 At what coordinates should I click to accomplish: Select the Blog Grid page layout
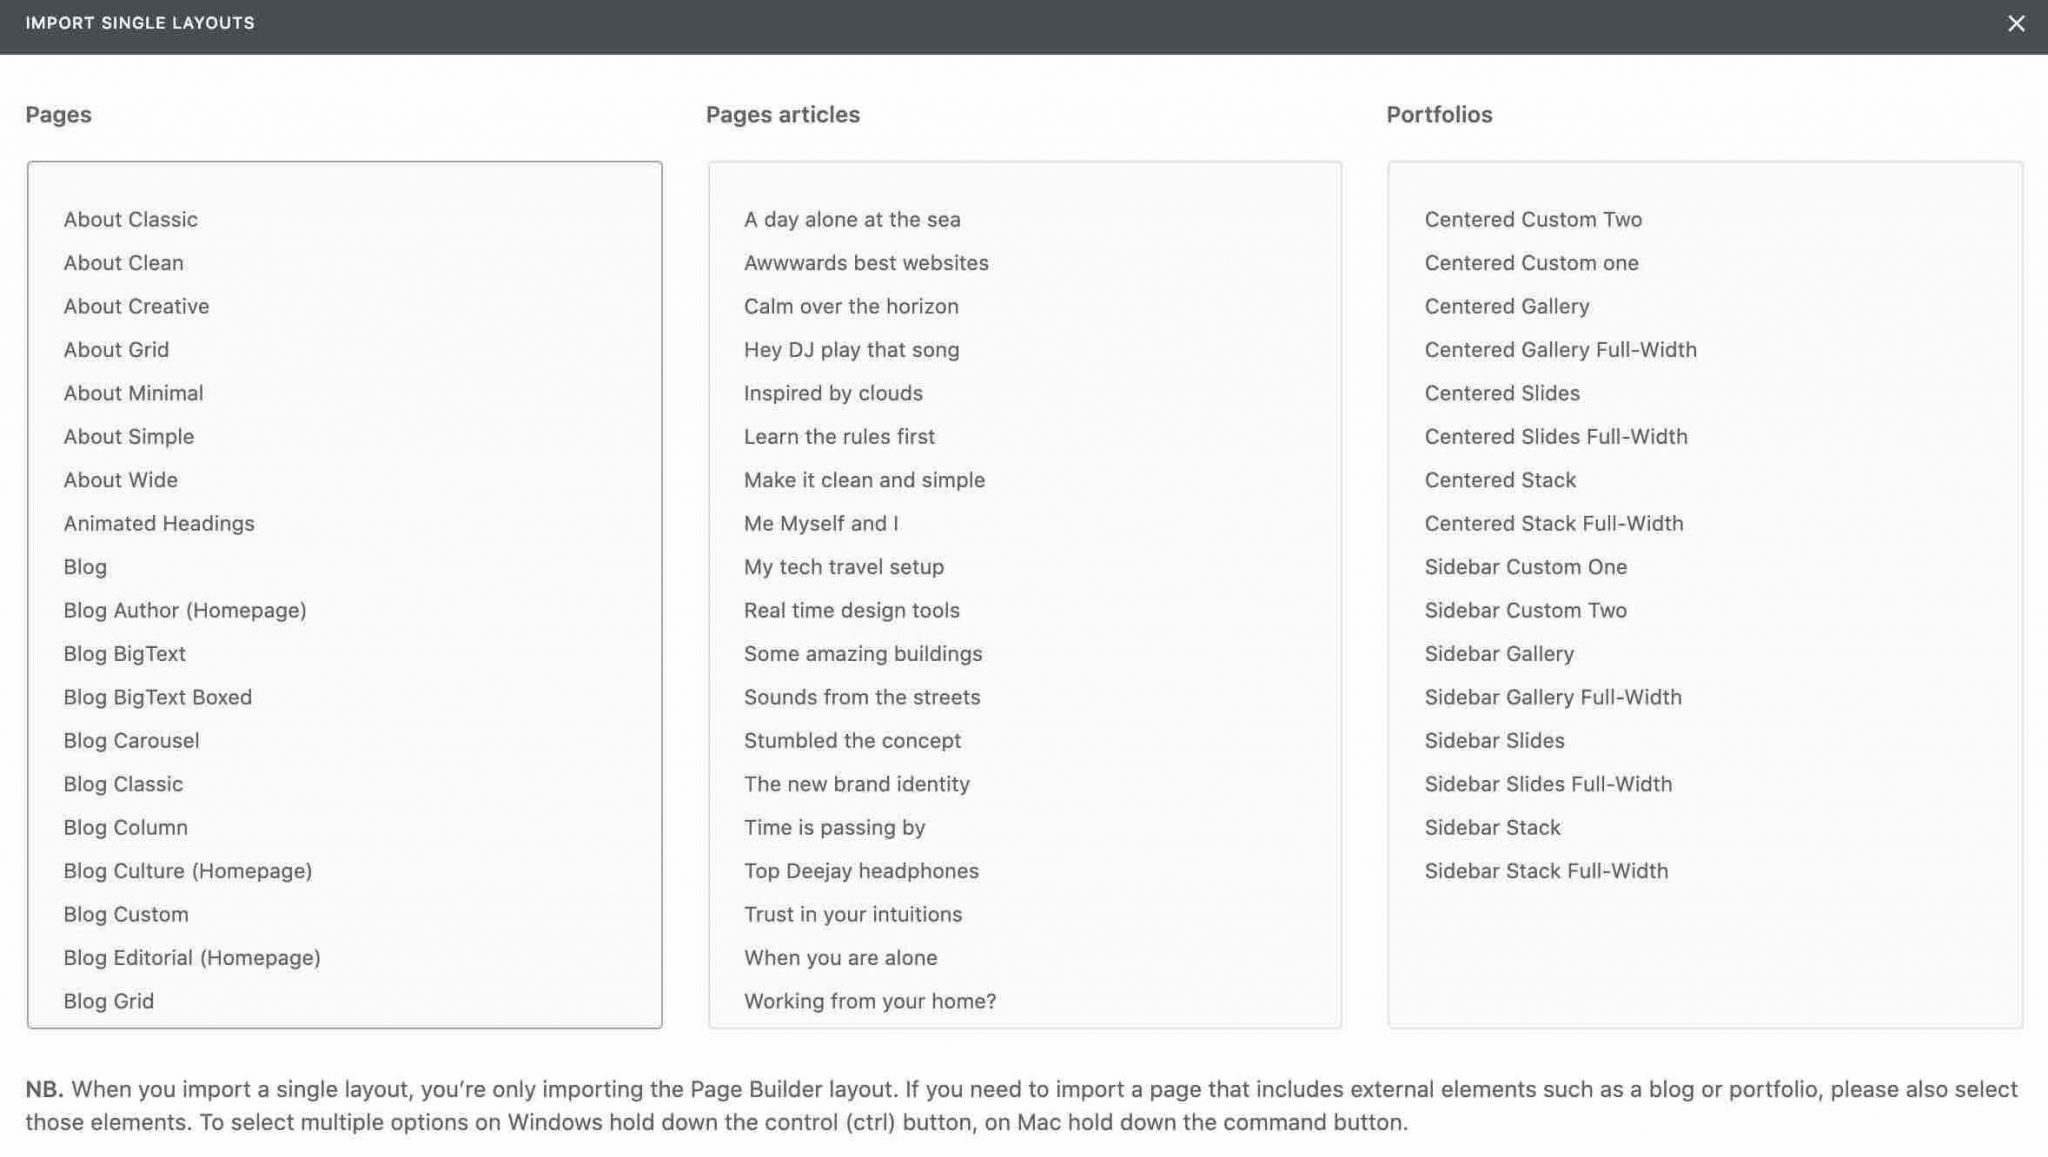coord(107,1000)
